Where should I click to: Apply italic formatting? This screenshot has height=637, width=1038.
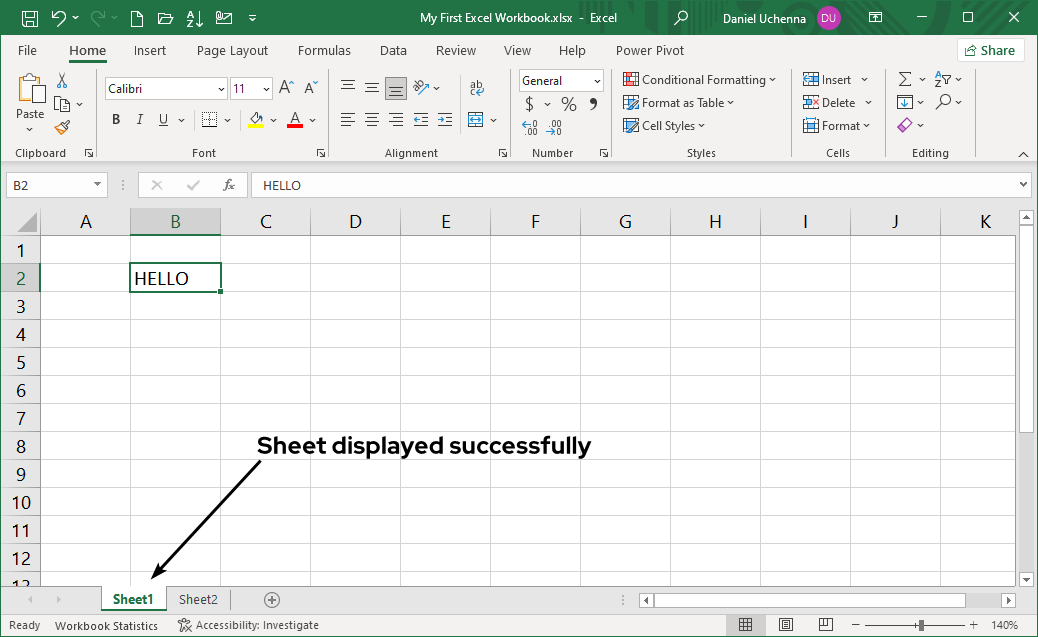[x=139, y=119]
